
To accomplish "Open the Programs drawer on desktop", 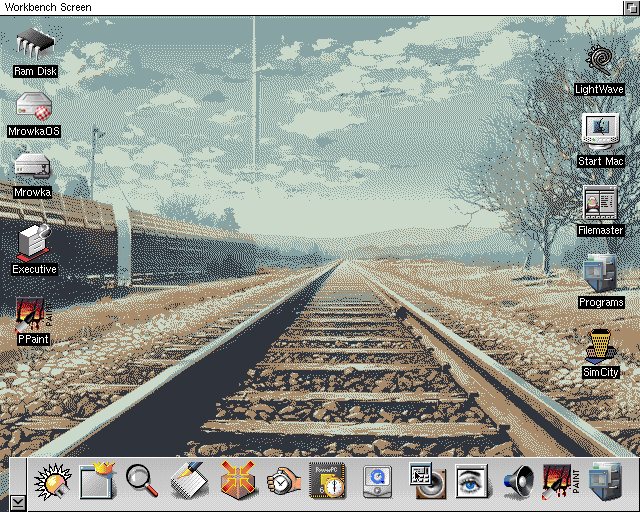I will (x=600, y=273).
